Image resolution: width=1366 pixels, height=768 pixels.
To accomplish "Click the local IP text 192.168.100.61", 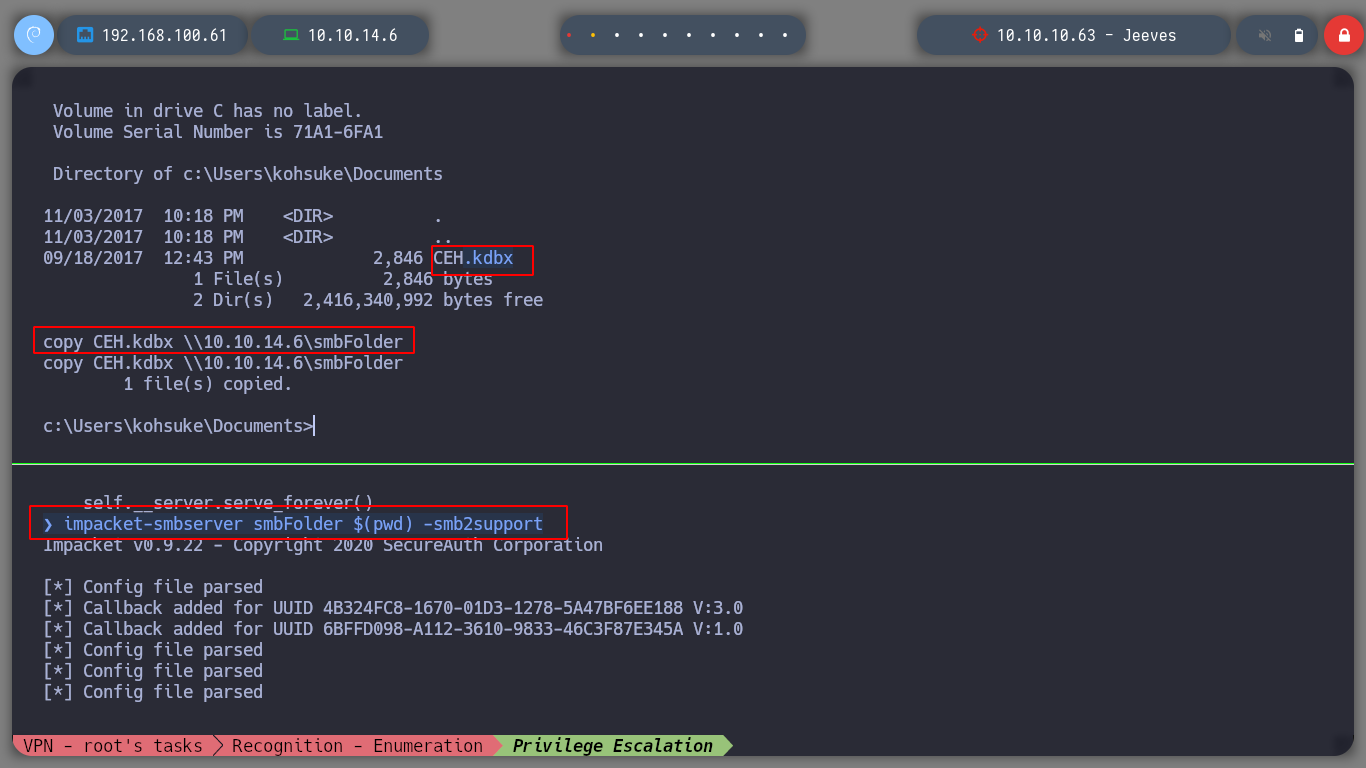I will pos(165,35).
